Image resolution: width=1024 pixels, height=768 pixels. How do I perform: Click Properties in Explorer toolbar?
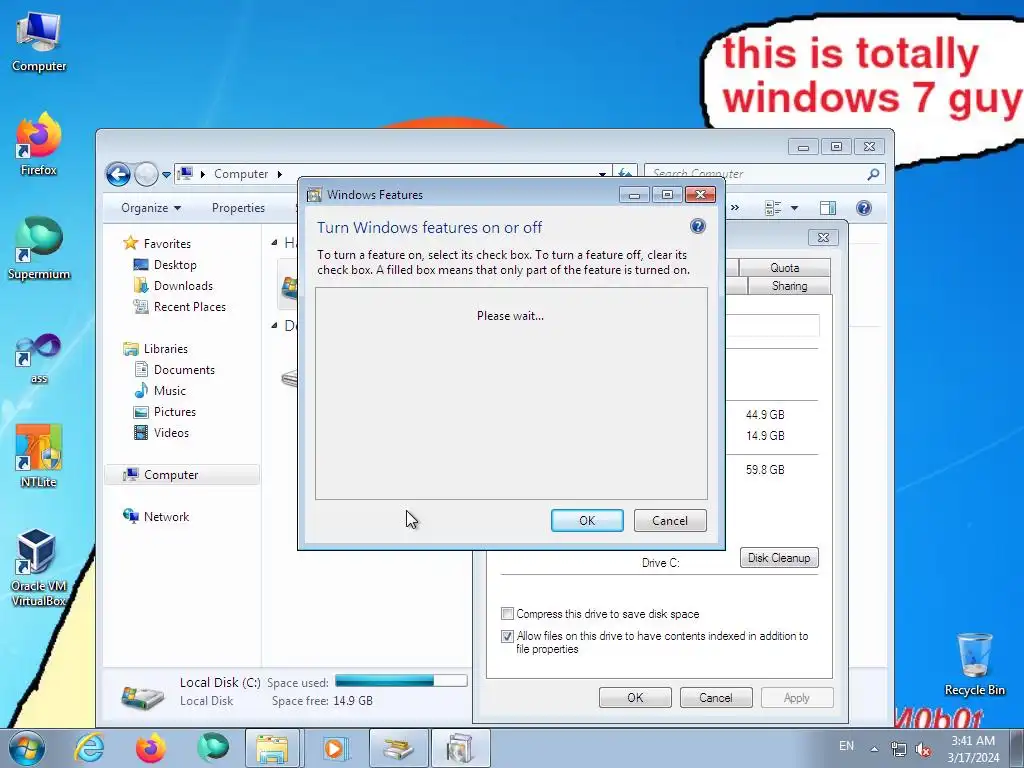click(x=238, y=208)
